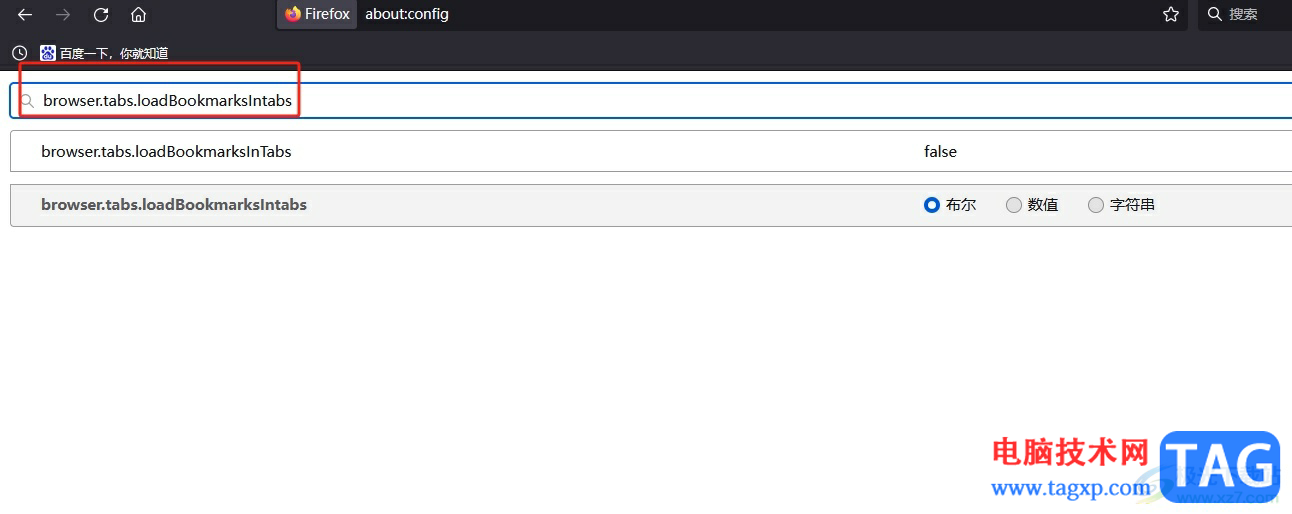
Task: Select the 布尔 radio option
Action: 932,205
